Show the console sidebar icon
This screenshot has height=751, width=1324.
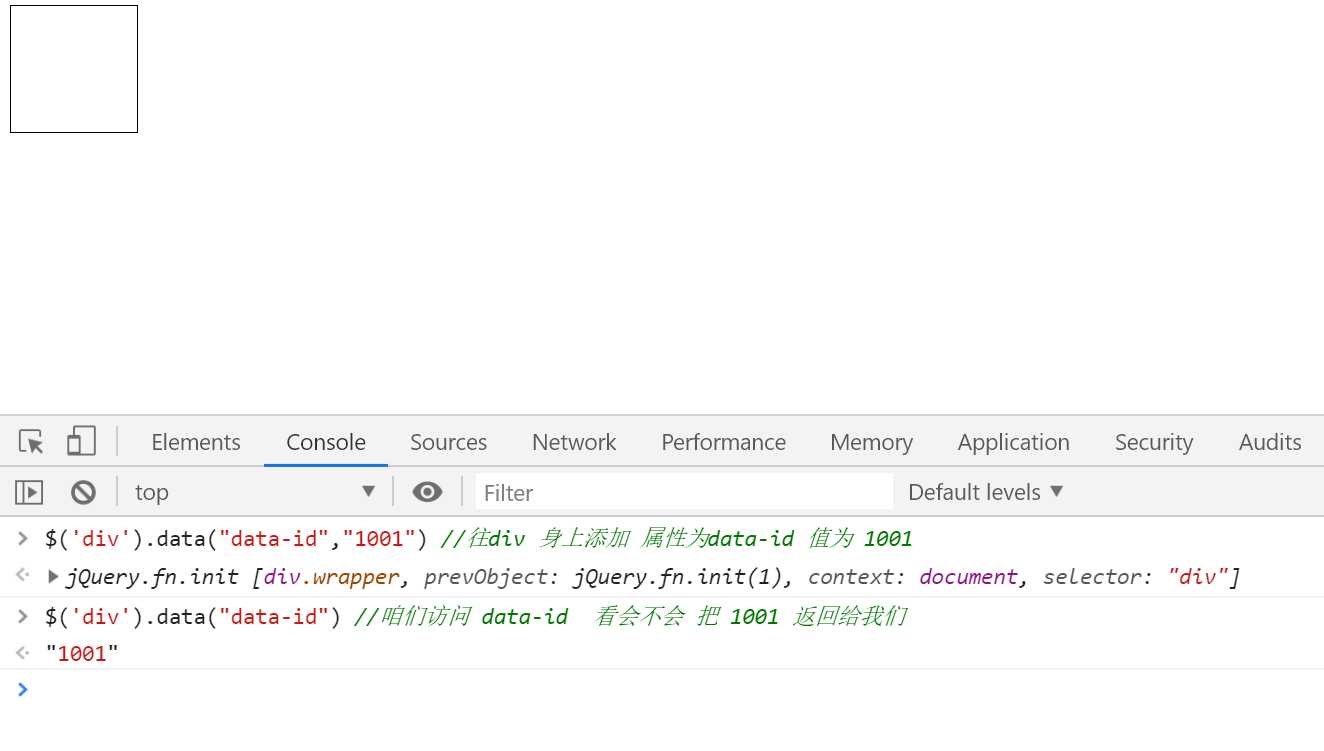(x=29, y=492)
